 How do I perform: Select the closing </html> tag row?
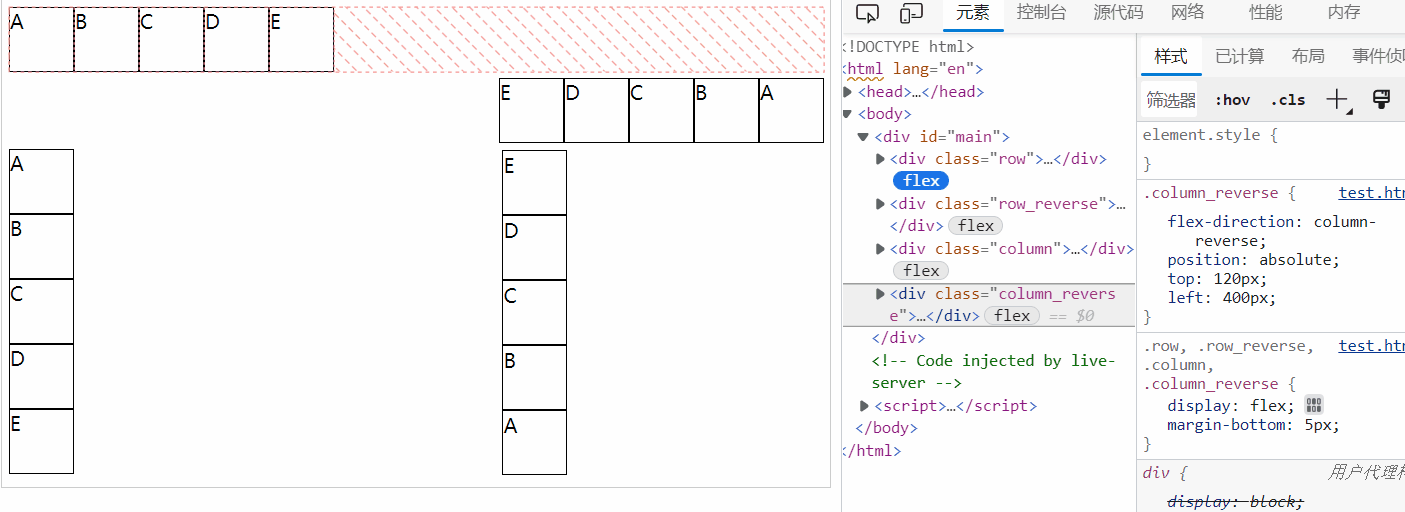[872, 451]
